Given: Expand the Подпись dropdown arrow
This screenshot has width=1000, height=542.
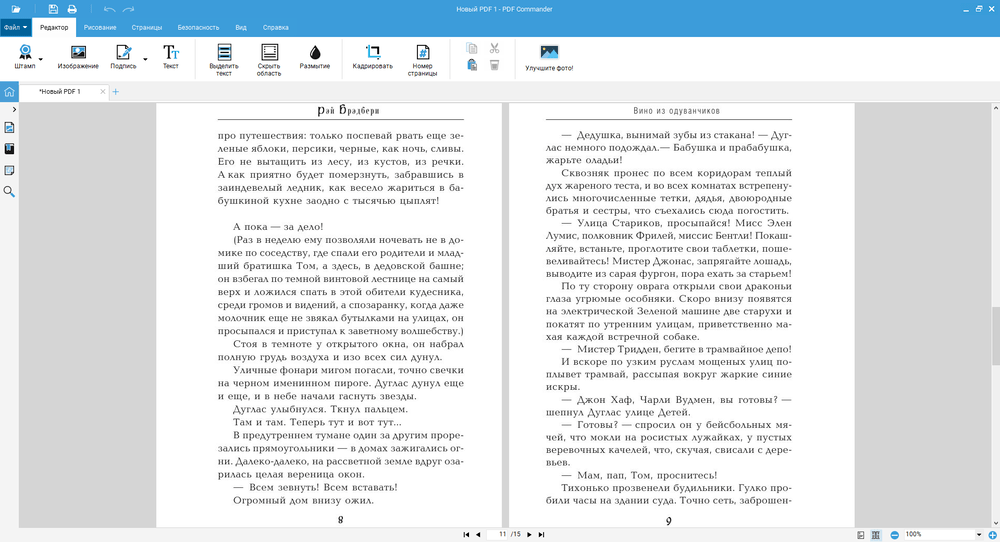Looking at the screenshot, I should (x=145, y=59).
